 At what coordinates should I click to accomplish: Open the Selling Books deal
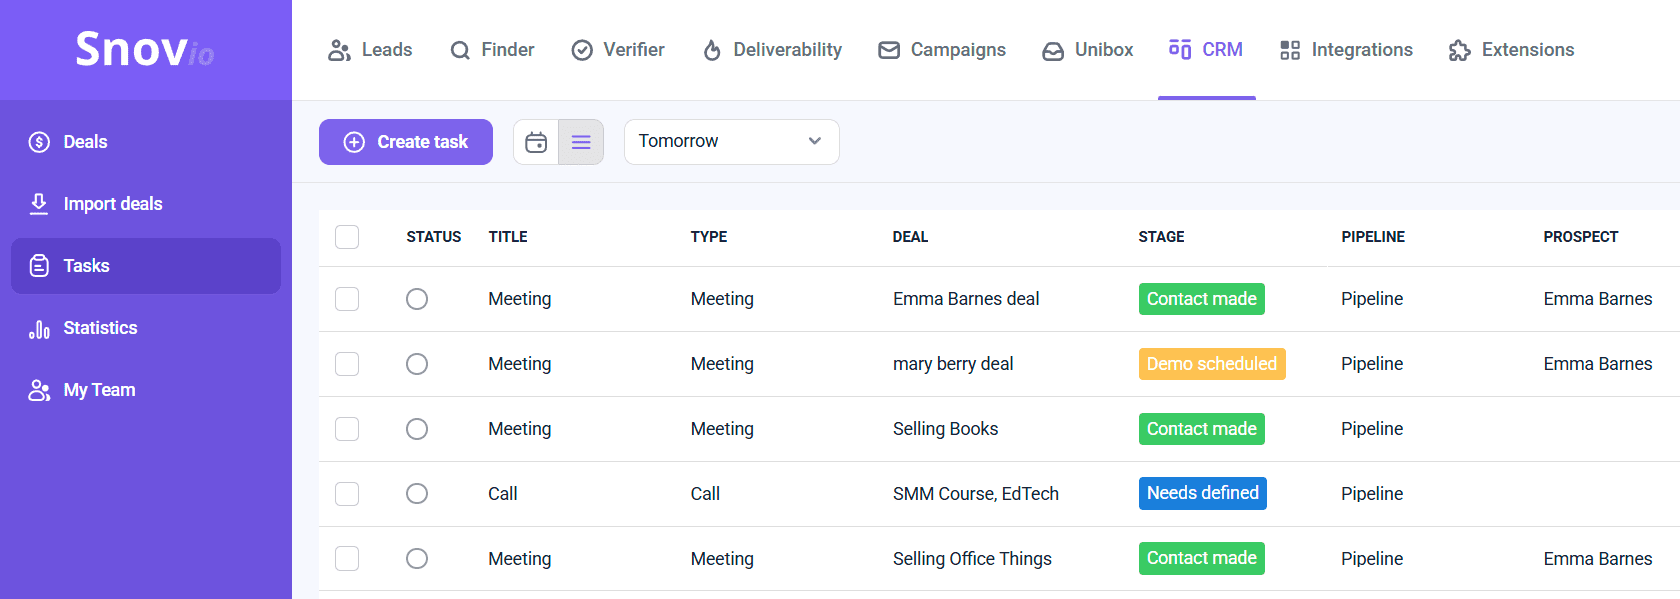945,429
